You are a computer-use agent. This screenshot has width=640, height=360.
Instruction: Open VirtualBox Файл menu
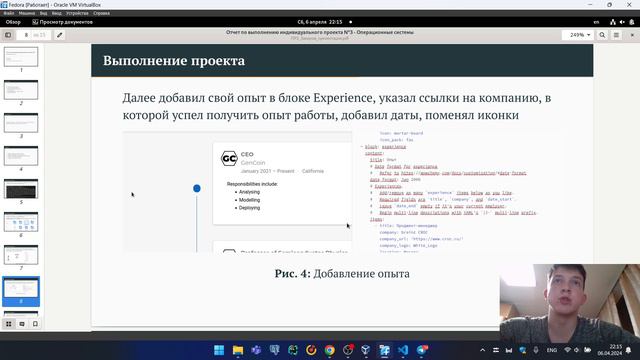9,13
